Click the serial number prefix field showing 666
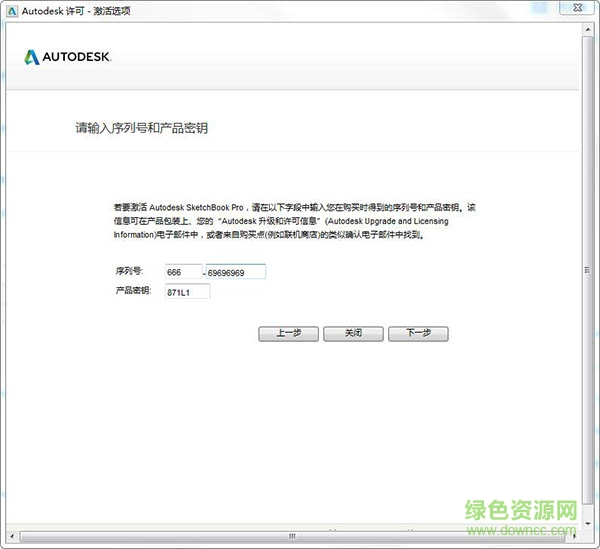Image resolution: width=600 pixels, height=549 pixels. coord(181,272)
